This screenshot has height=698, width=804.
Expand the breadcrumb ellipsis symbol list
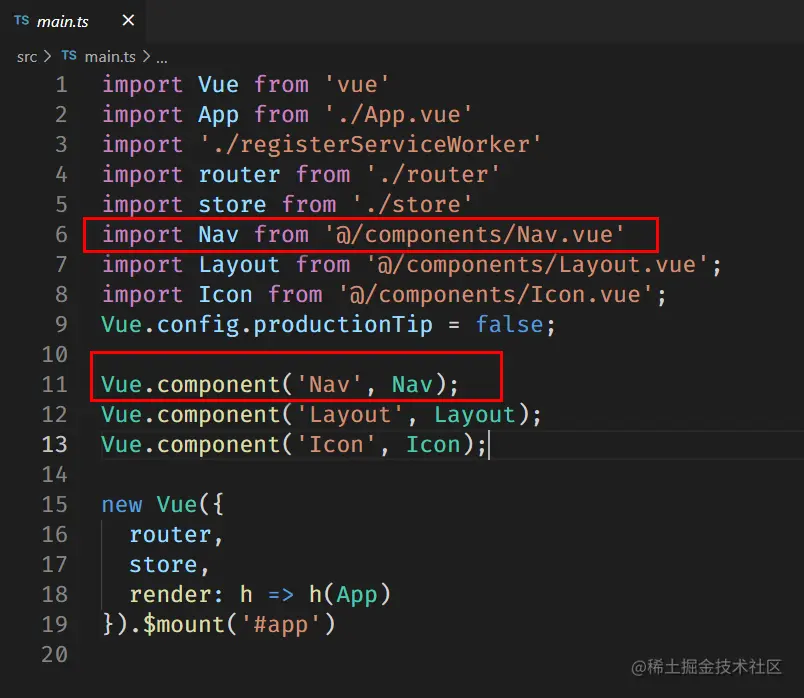tap(162, 58)
